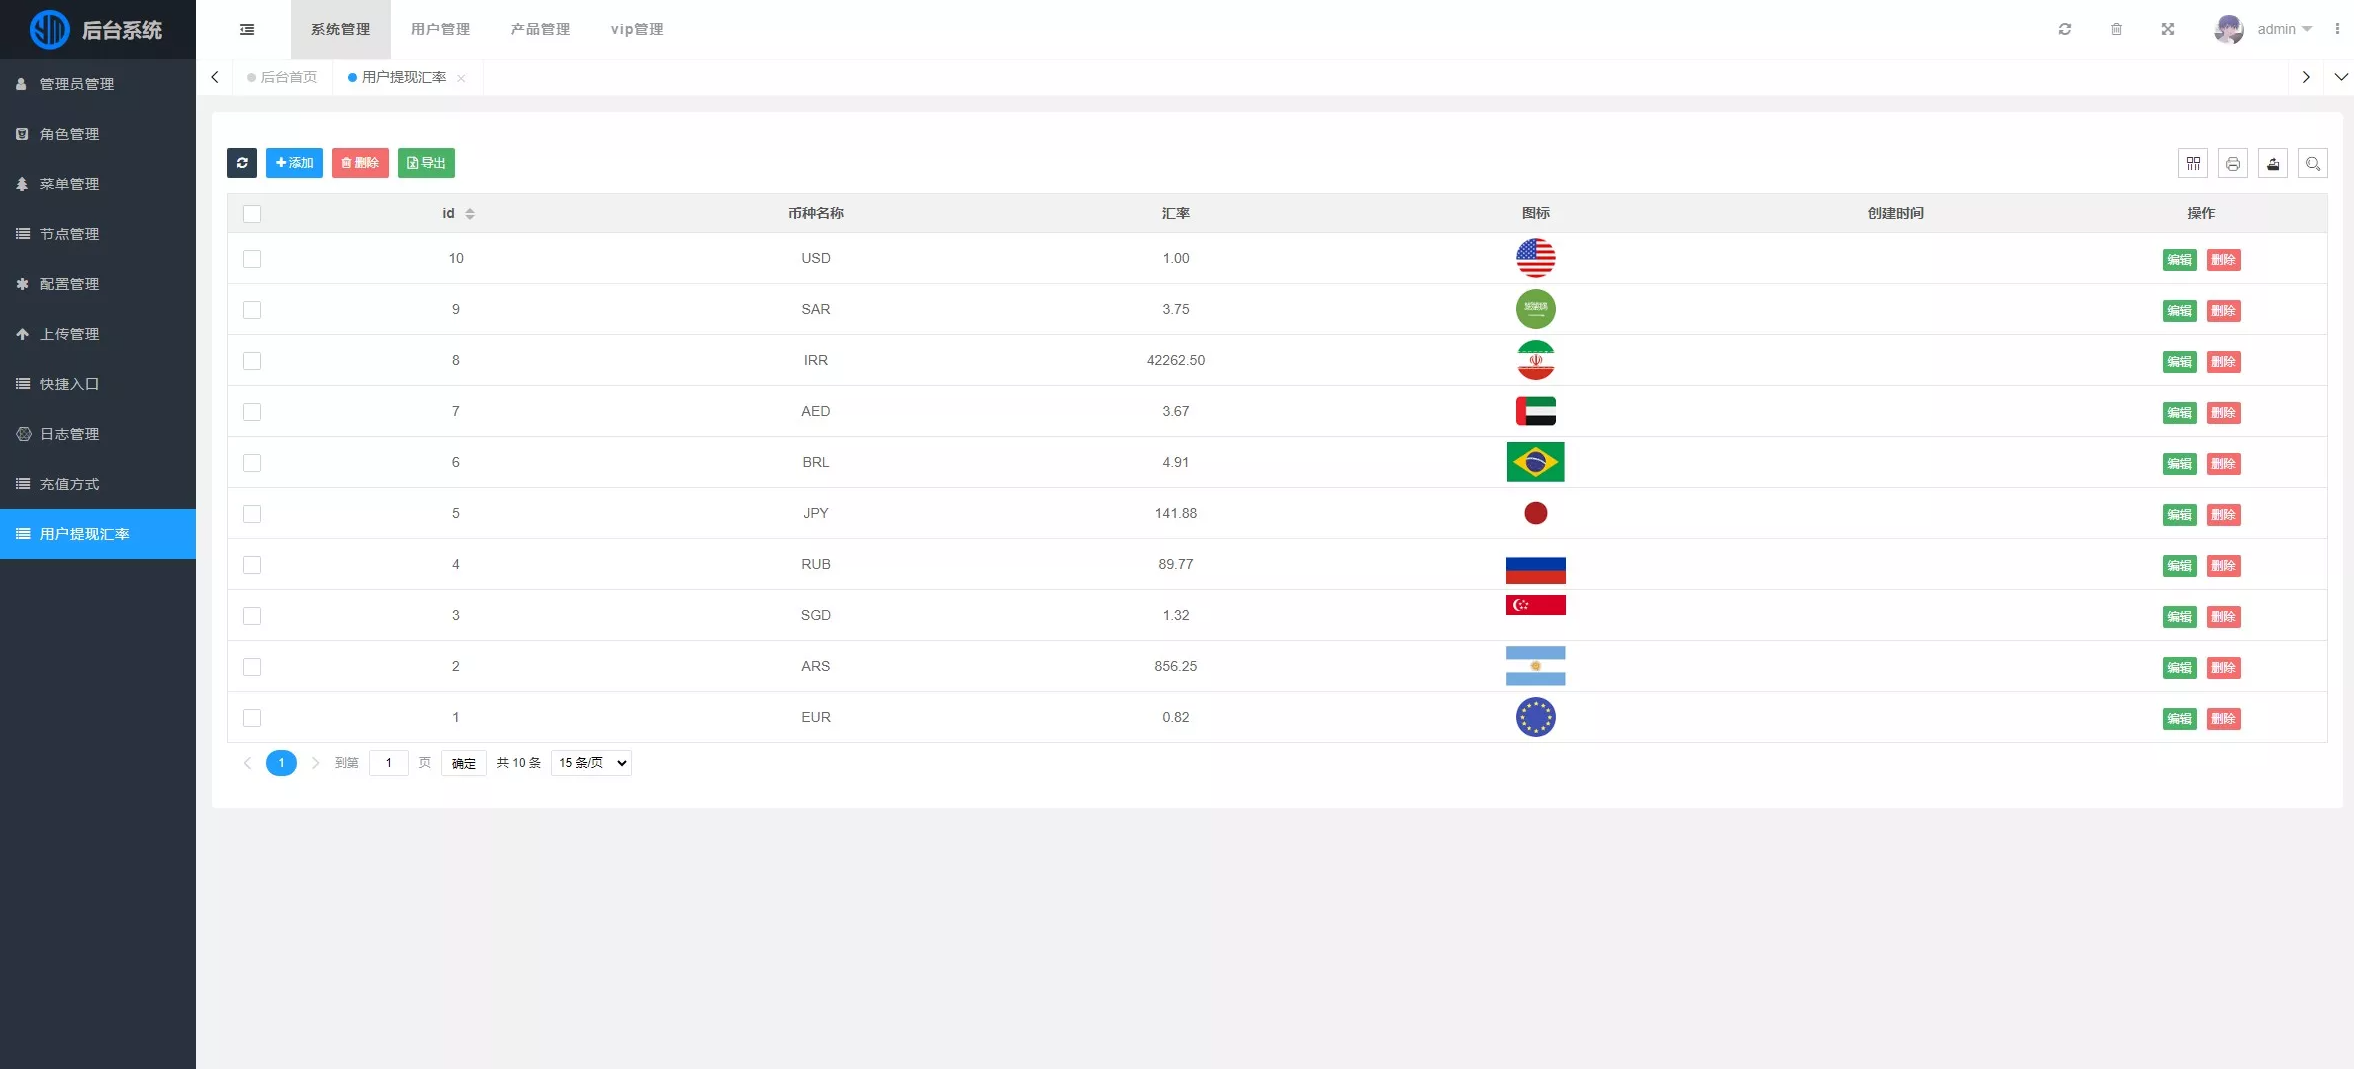This screenshot has height=1069, width=2354.
Task: Click the blue 添加 button
Action: pyautogui.click(x=294, y=163)
